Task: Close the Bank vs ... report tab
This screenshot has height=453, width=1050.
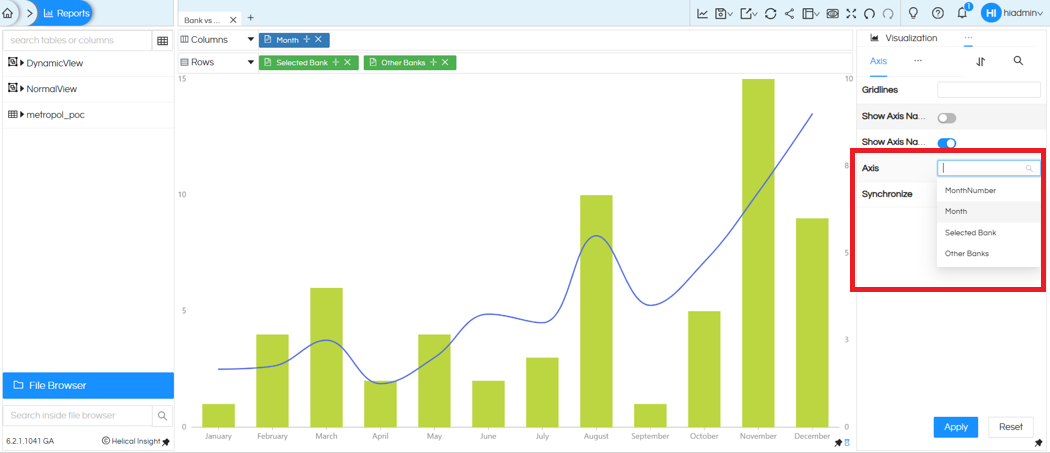Action: 233,20
